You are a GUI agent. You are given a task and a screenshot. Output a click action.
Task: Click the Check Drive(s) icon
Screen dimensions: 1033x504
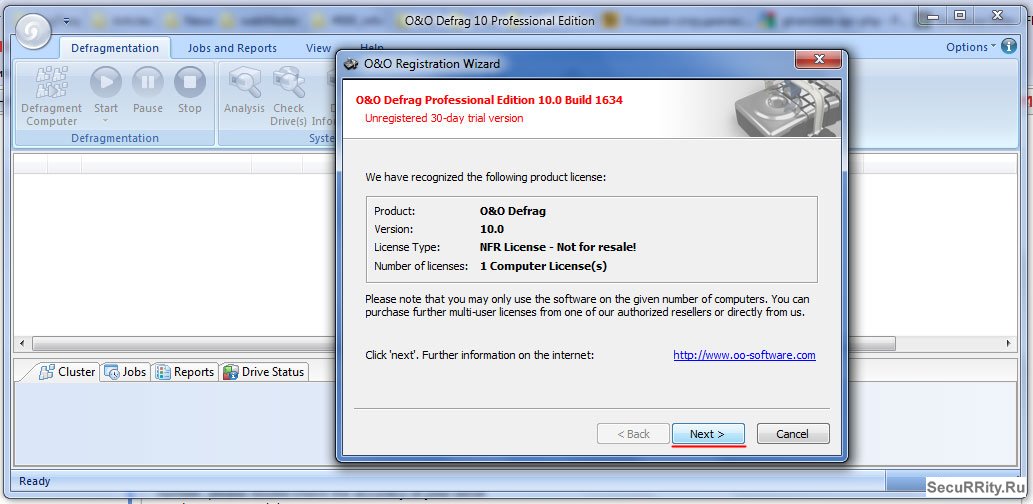click(x=289, y=82)
